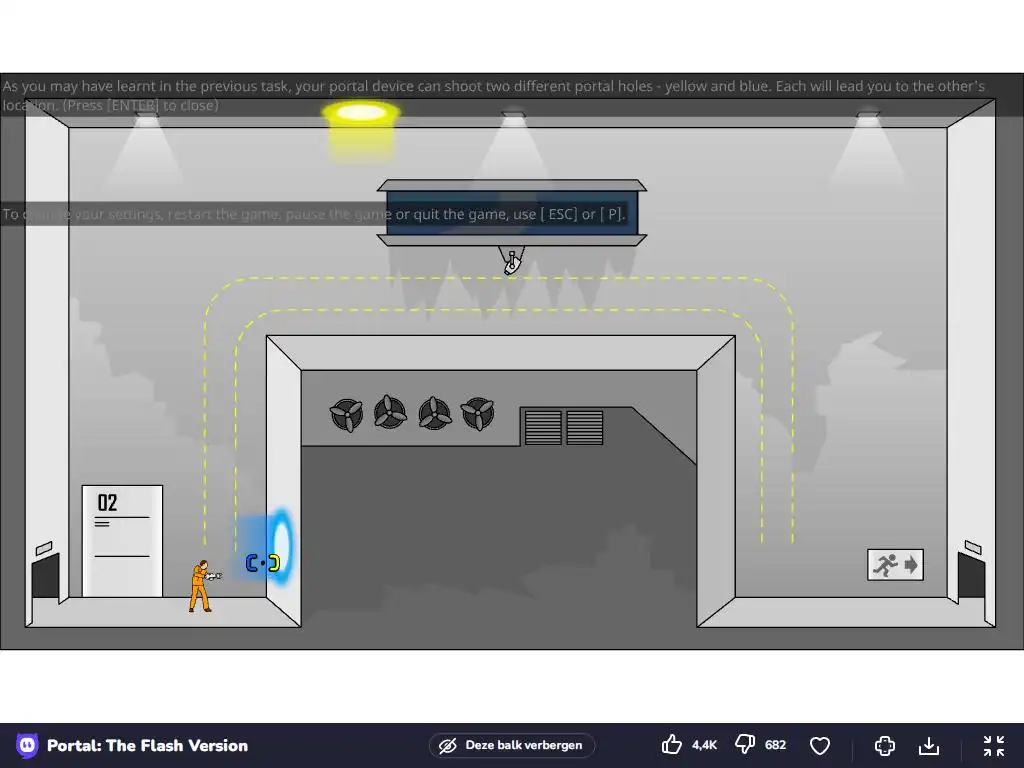This screenshot has height=768, width=1024.
Task: Click the third ventilation fan
Action: coord(434,413)
